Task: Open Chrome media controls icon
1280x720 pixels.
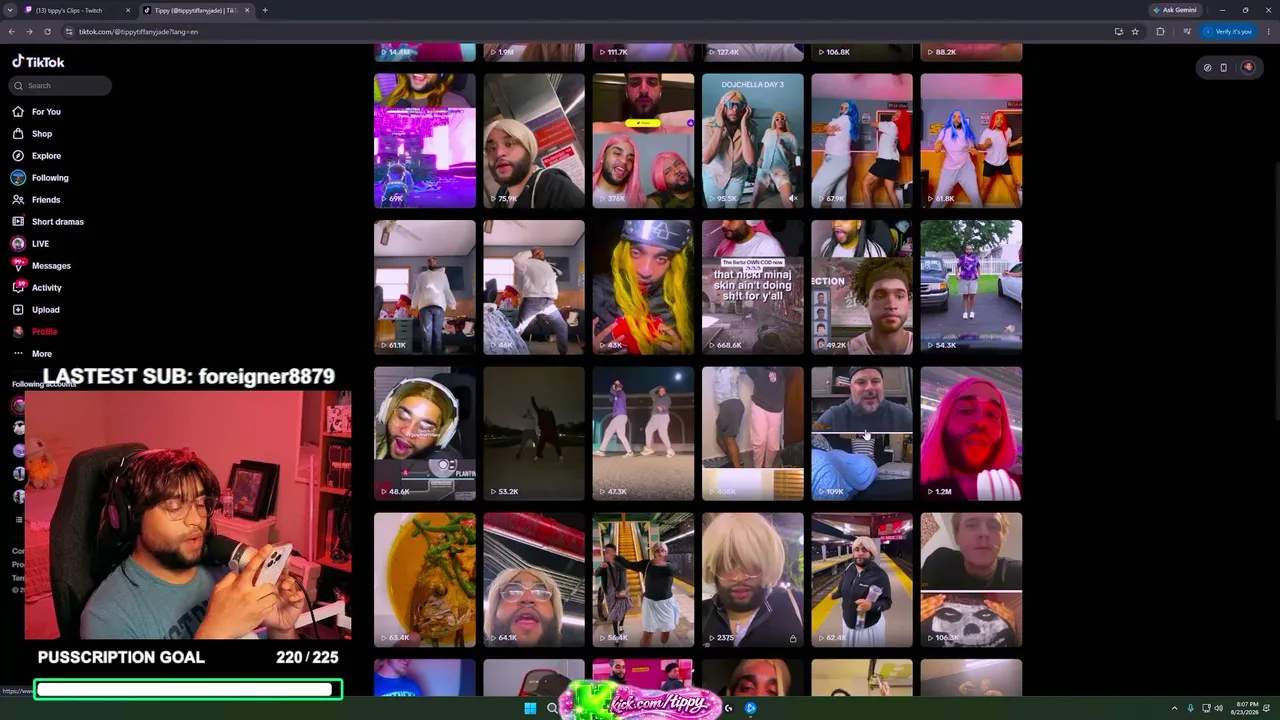Action: [x=1187, y=32]
